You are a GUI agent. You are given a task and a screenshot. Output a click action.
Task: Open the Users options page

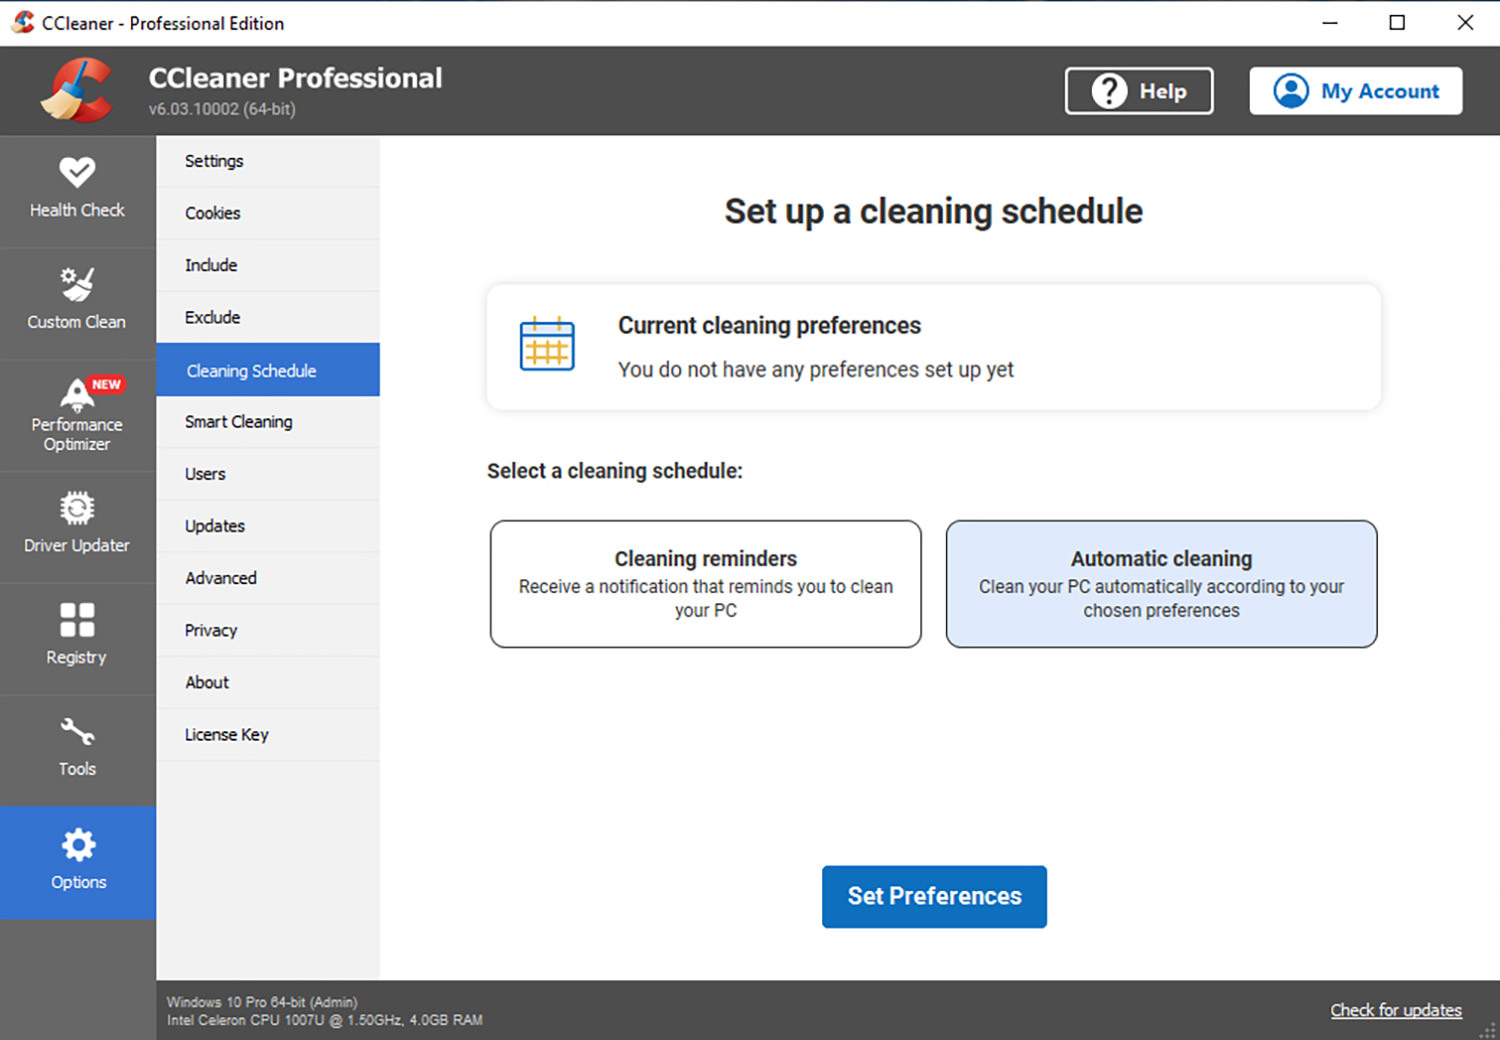tap(268, 474)
